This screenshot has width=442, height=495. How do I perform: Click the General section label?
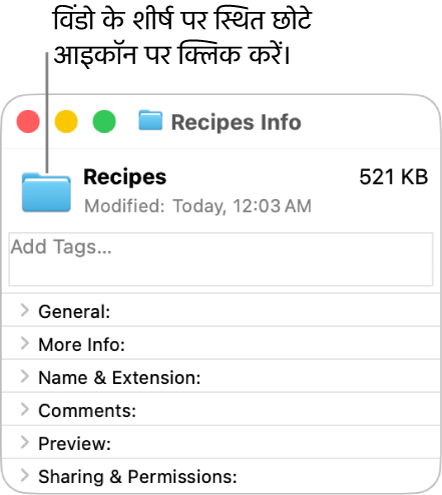(x=74, y=312)
